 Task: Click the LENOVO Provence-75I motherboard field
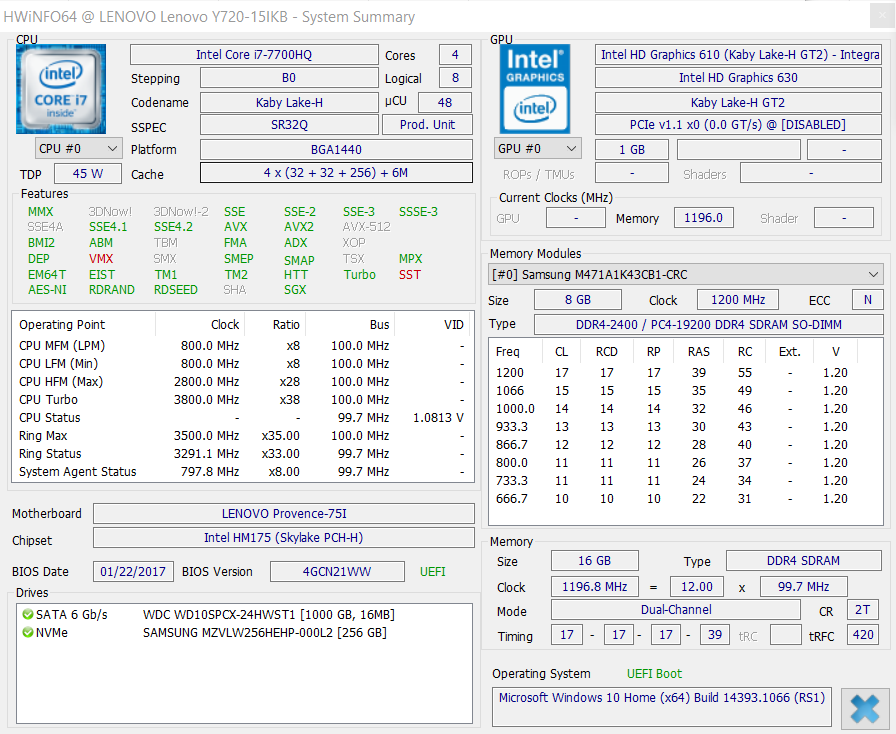tap(284, 513)
